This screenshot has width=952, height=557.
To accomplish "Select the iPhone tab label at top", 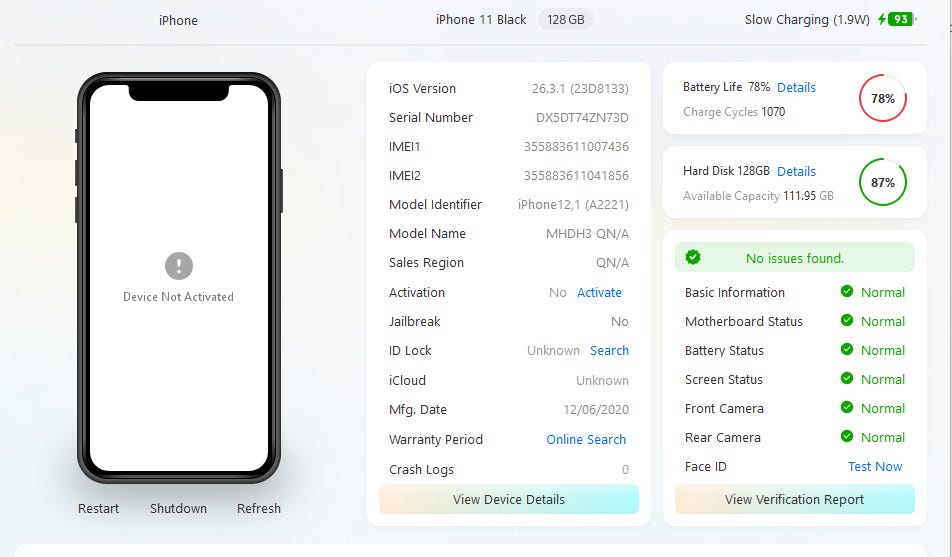I will 178,20.
